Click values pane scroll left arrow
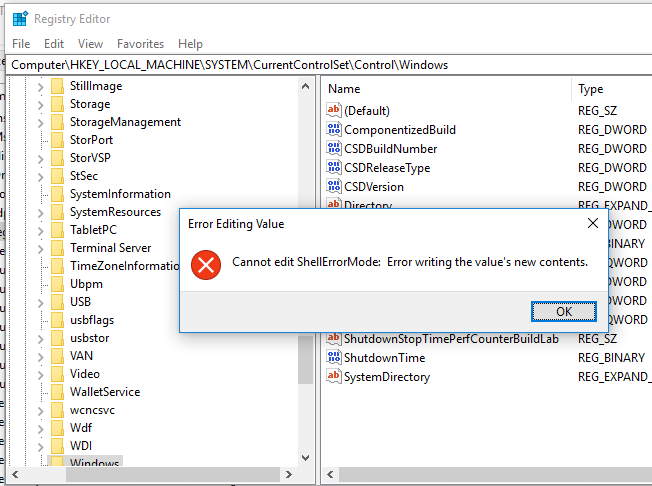This screenshot has width=652, height=486. coord(331,474)
